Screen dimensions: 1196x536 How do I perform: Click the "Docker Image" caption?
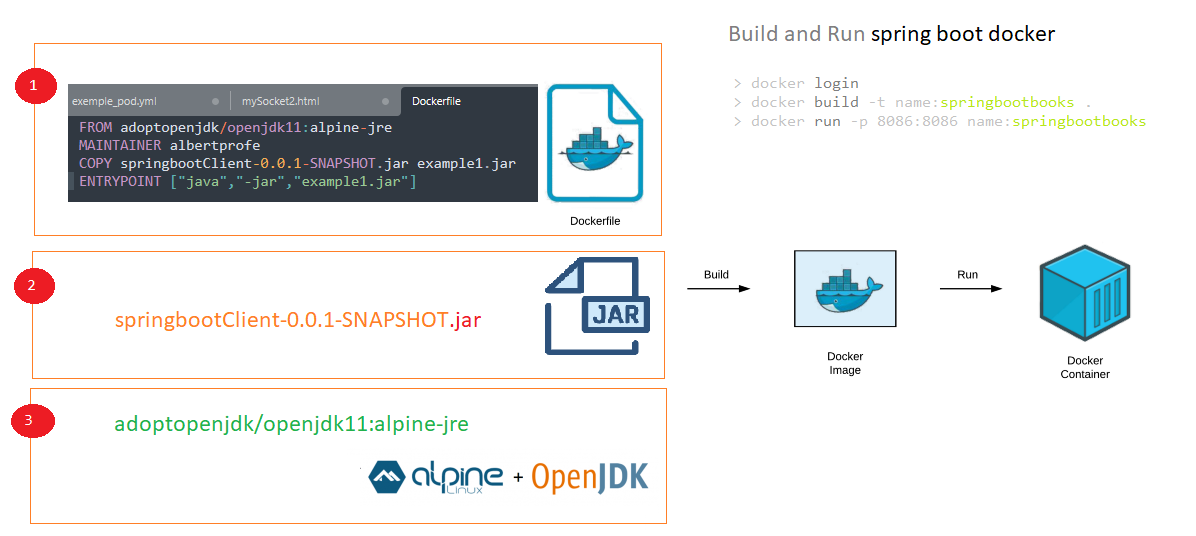click(845, 364)
